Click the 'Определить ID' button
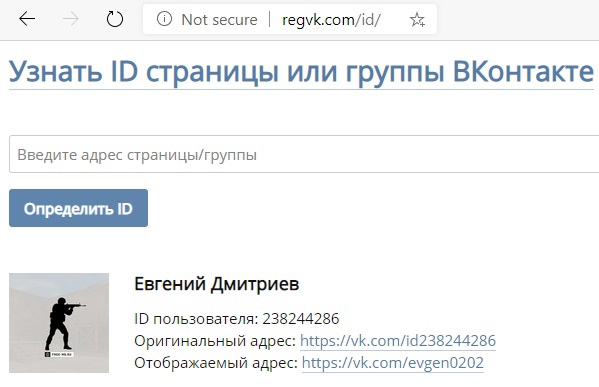 click(x=78, y=208)
